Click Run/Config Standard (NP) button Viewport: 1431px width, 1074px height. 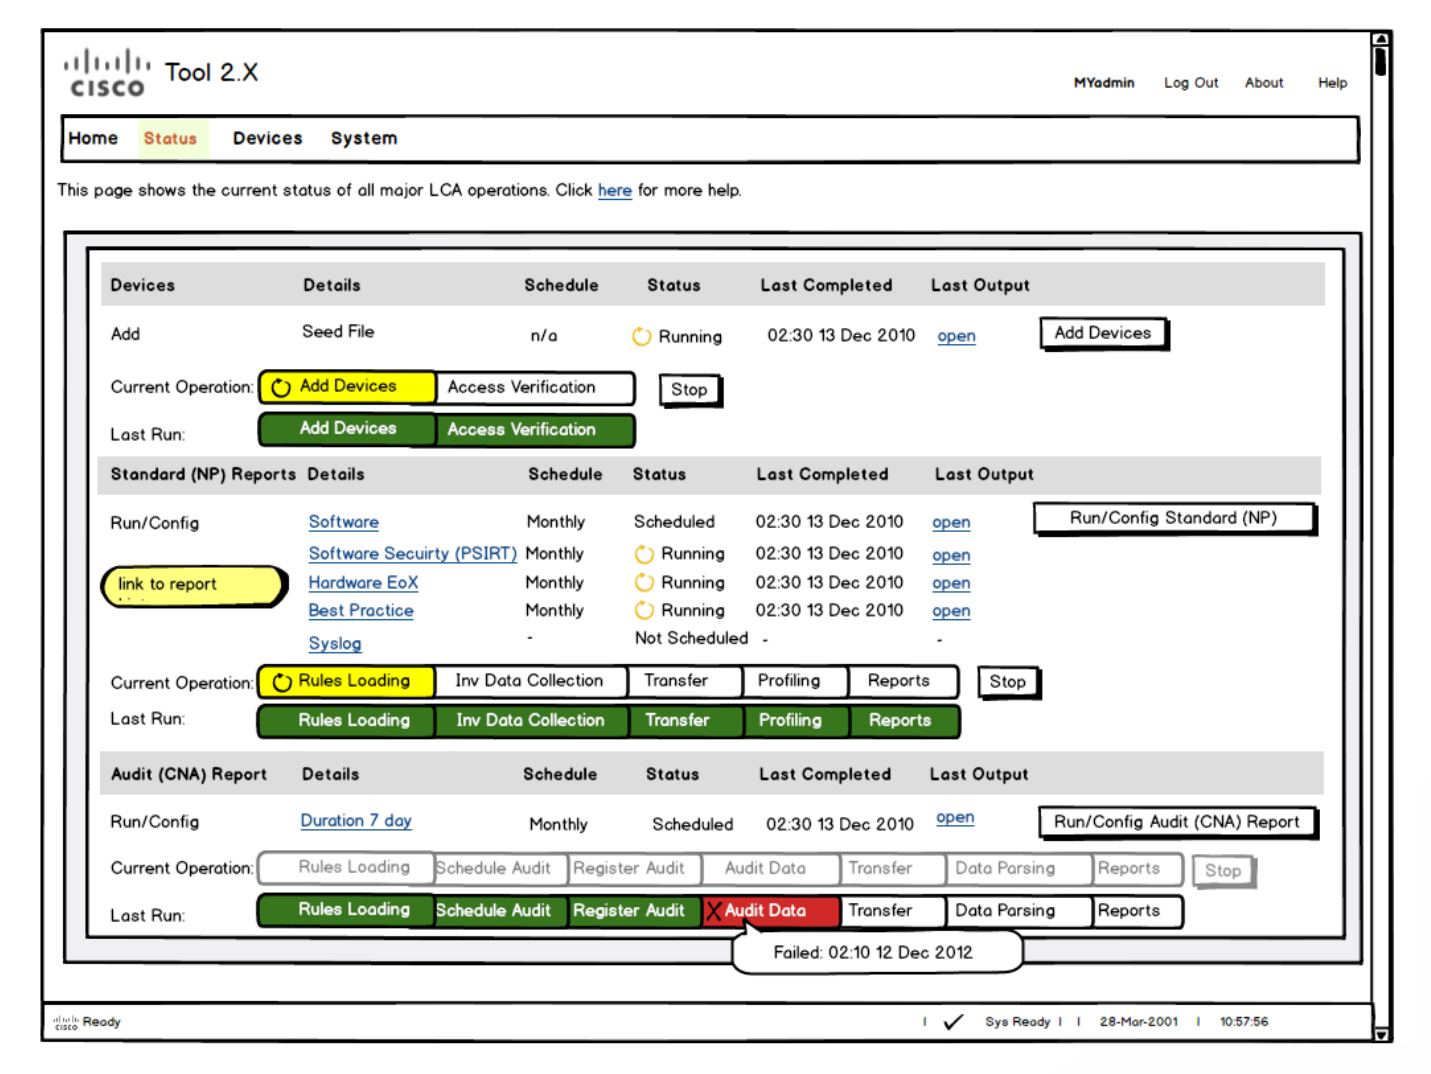pos(1174,518)
